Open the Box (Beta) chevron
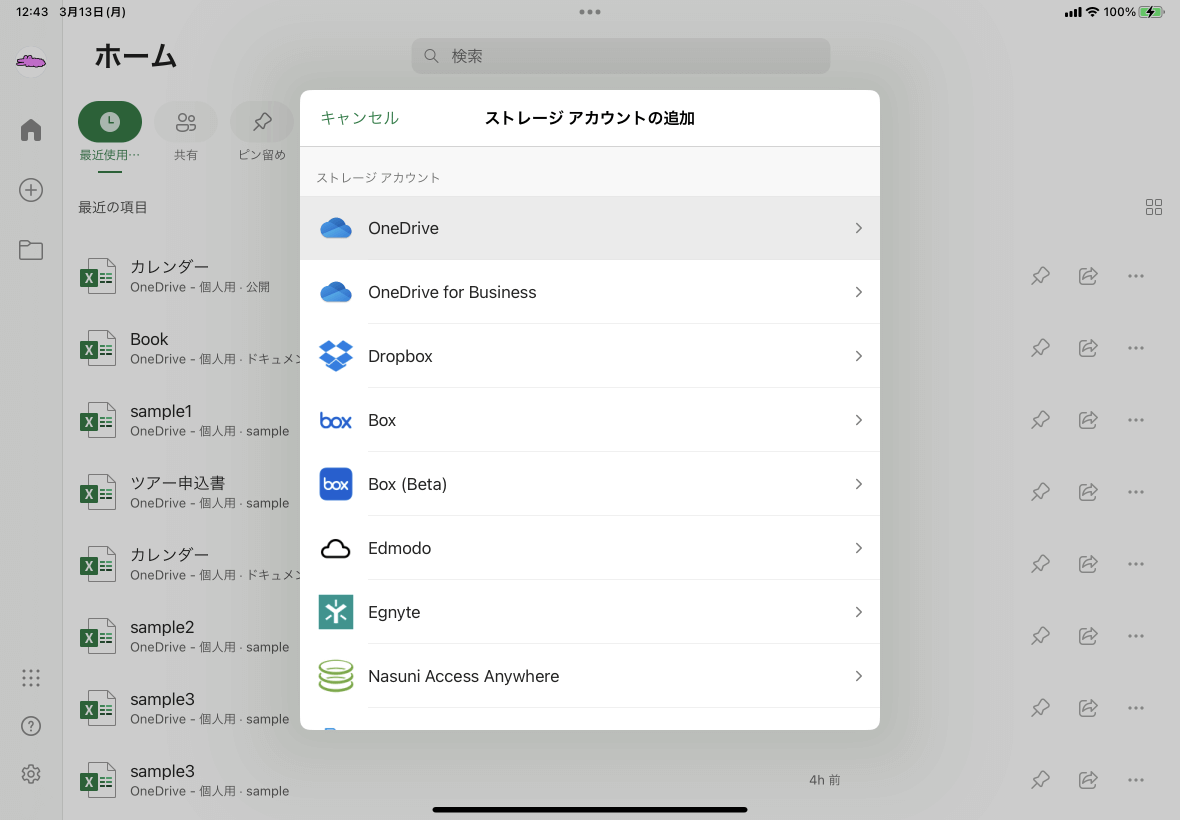The width and height of the screenshot is (1180, 820). click(x=858, y=484)
